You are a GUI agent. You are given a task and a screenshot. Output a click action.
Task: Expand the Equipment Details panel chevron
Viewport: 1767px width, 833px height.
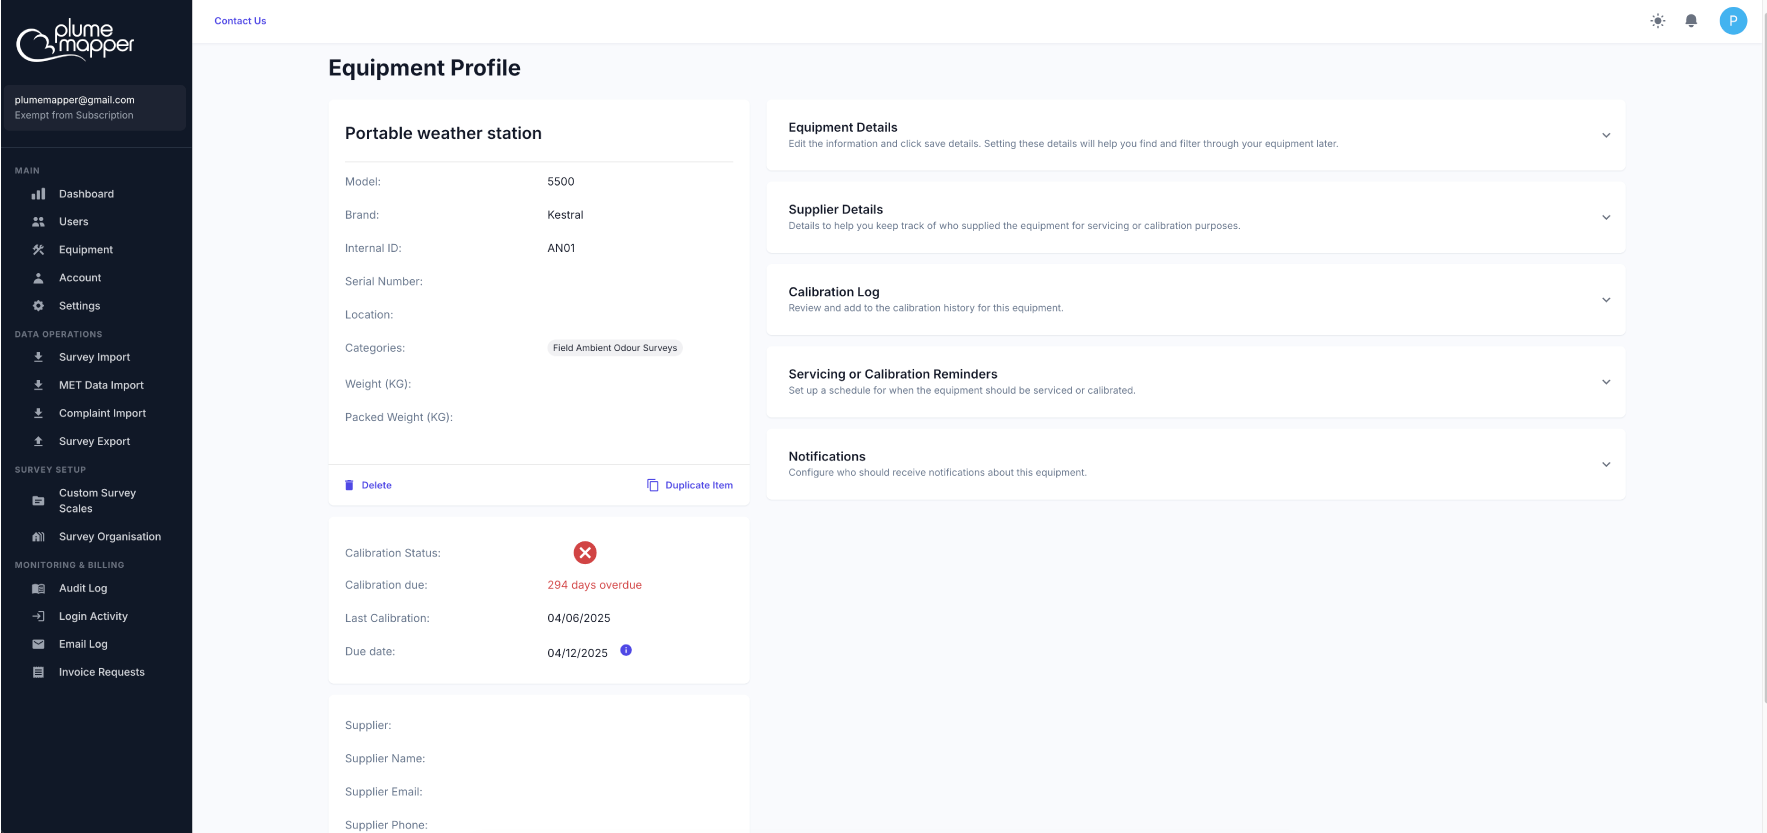click(x=1606, y=135)
